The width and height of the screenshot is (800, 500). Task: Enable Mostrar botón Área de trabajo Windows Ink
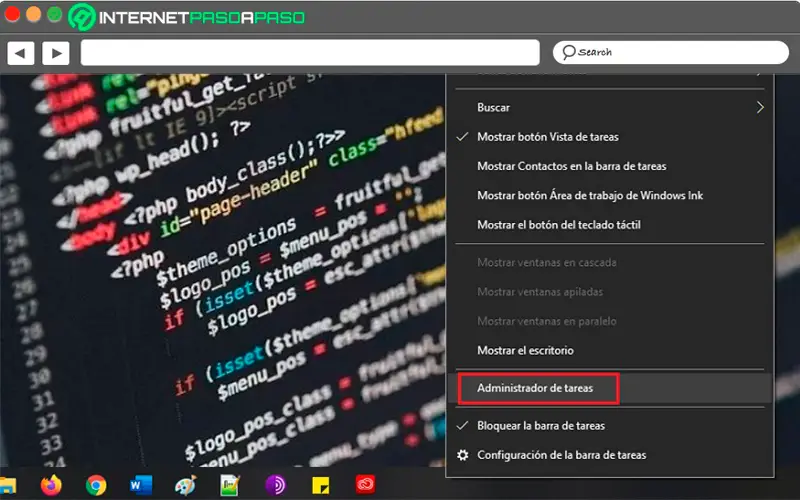coord(610,195)
